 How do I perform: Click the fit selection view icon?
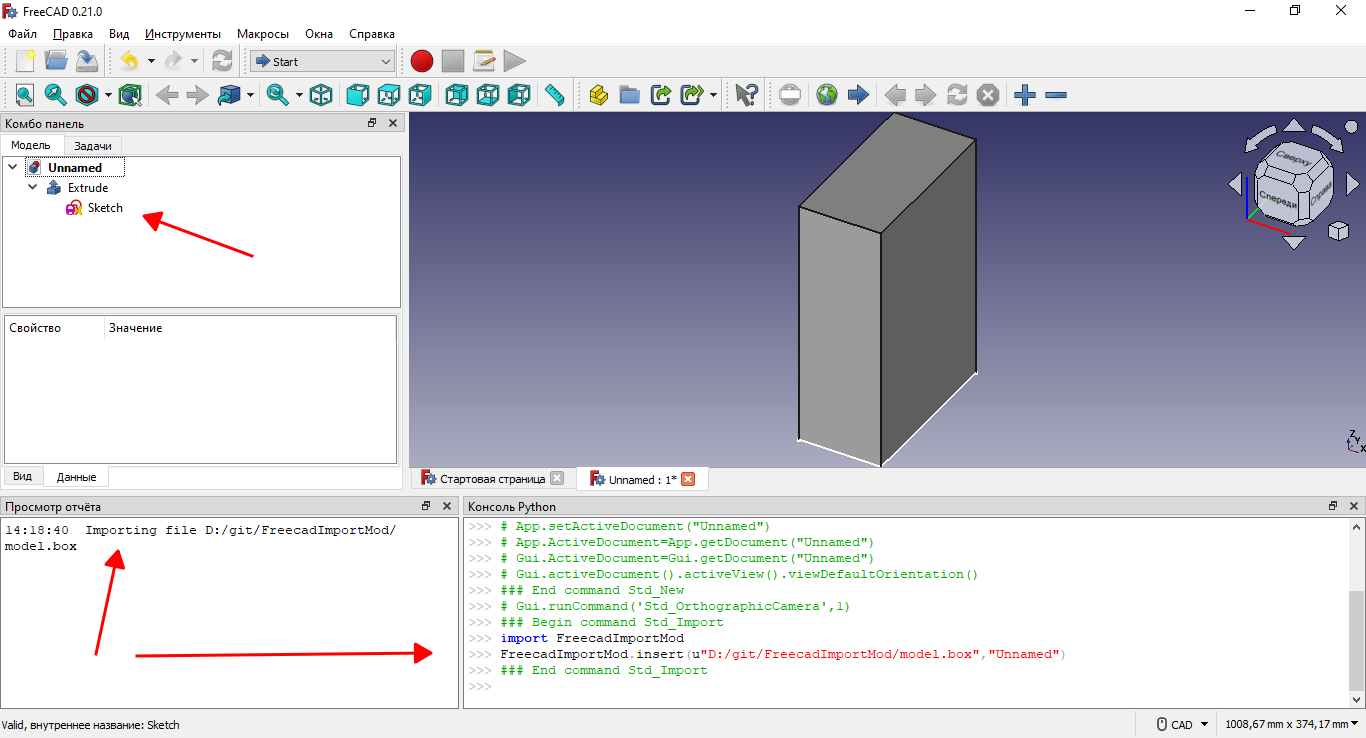pyautogui.click(x=56, y=95)
